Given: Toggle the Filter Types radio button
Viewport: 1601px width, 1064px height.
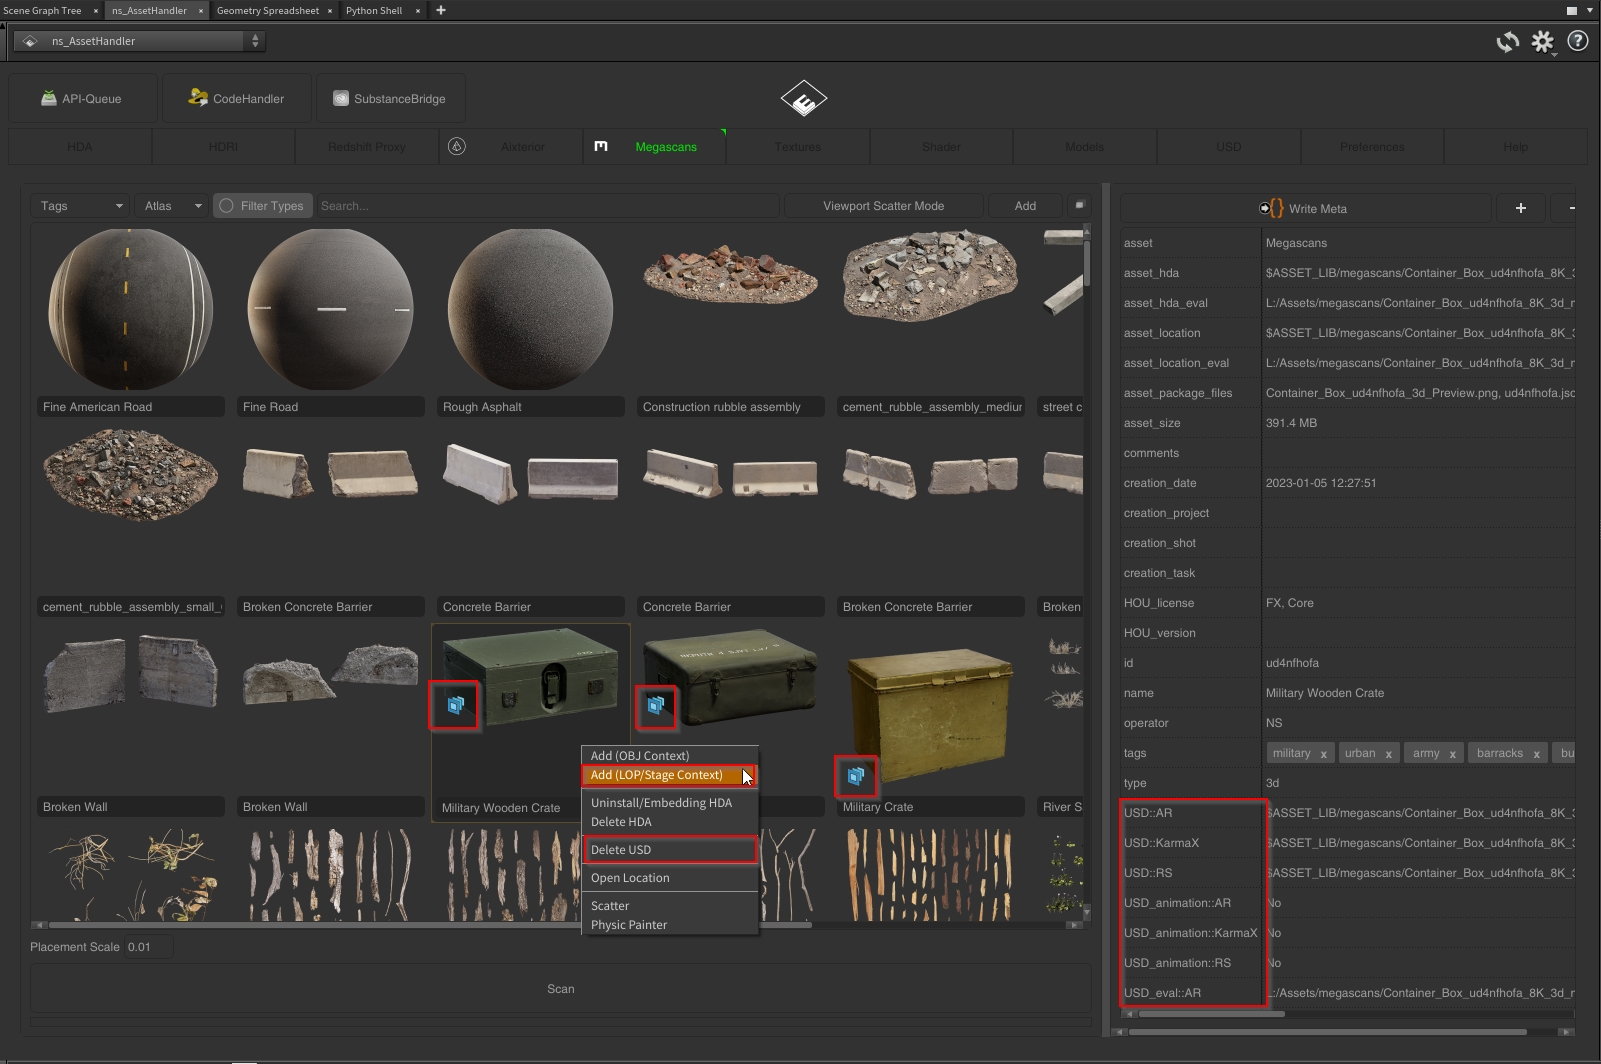Looking at the screenshot, I should (227, 206).
